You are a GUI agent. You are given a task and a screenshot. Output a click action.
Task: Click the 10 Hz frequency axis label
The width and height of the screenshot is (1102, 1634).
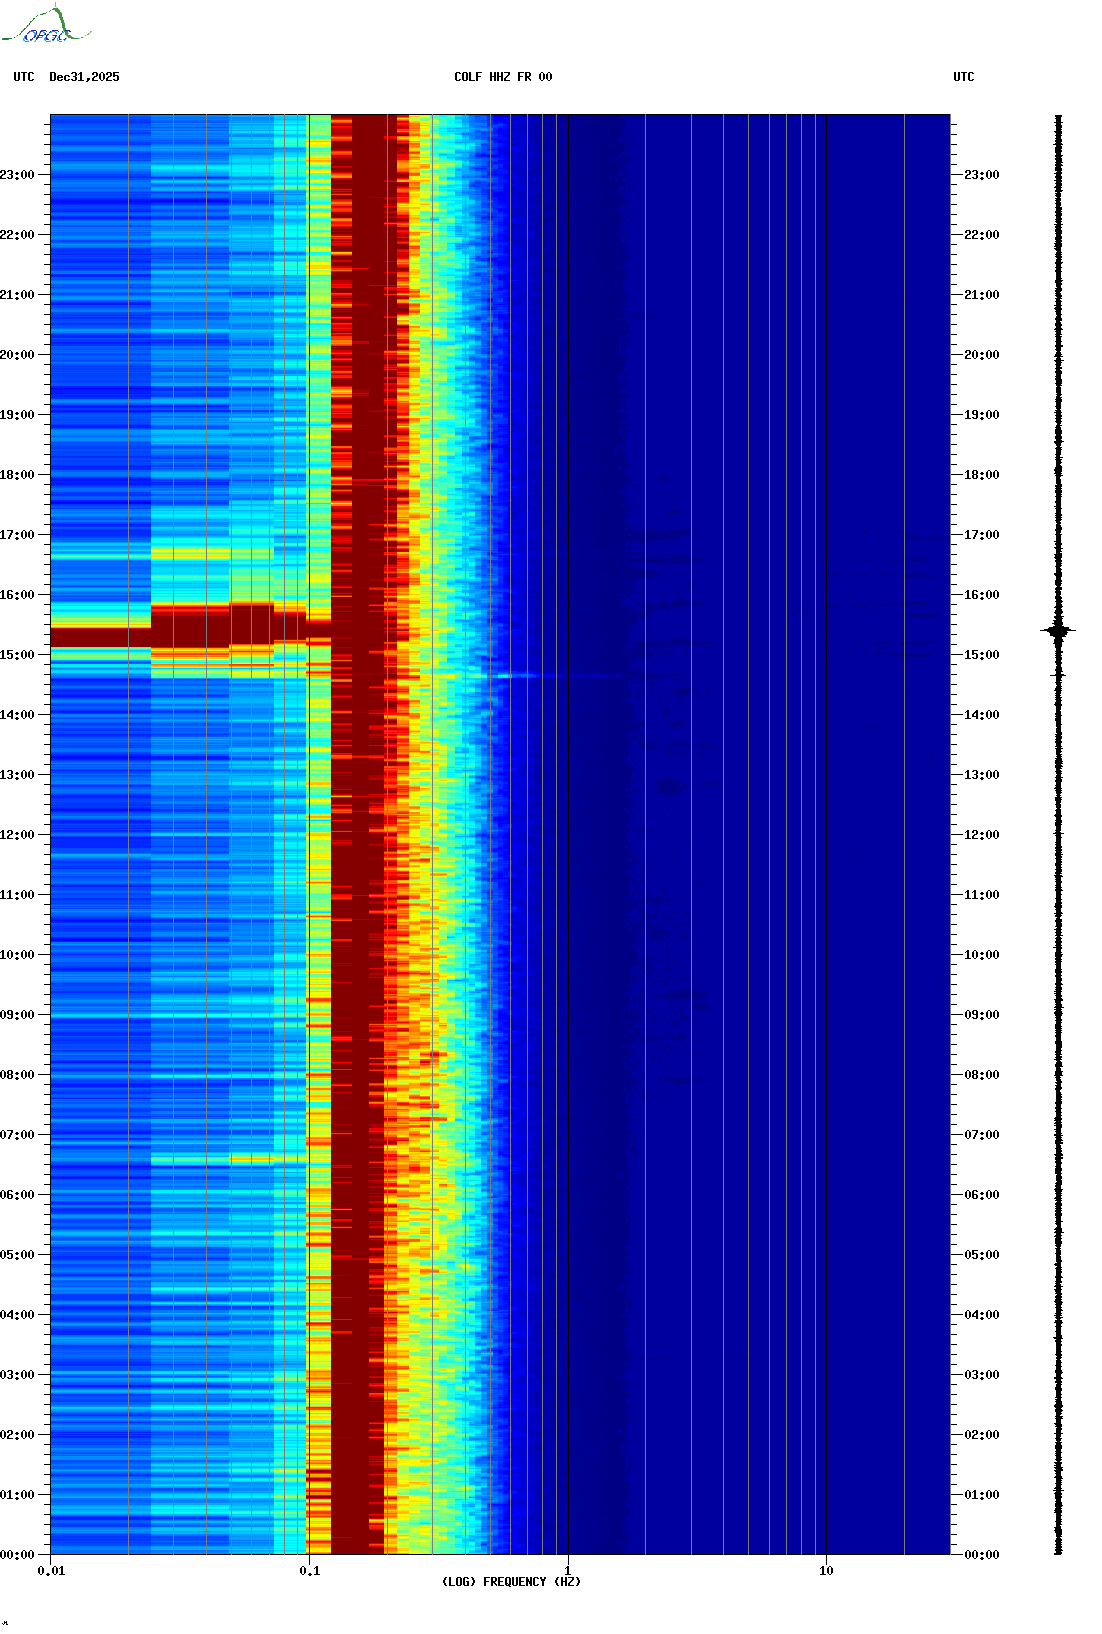(826, 1571)
